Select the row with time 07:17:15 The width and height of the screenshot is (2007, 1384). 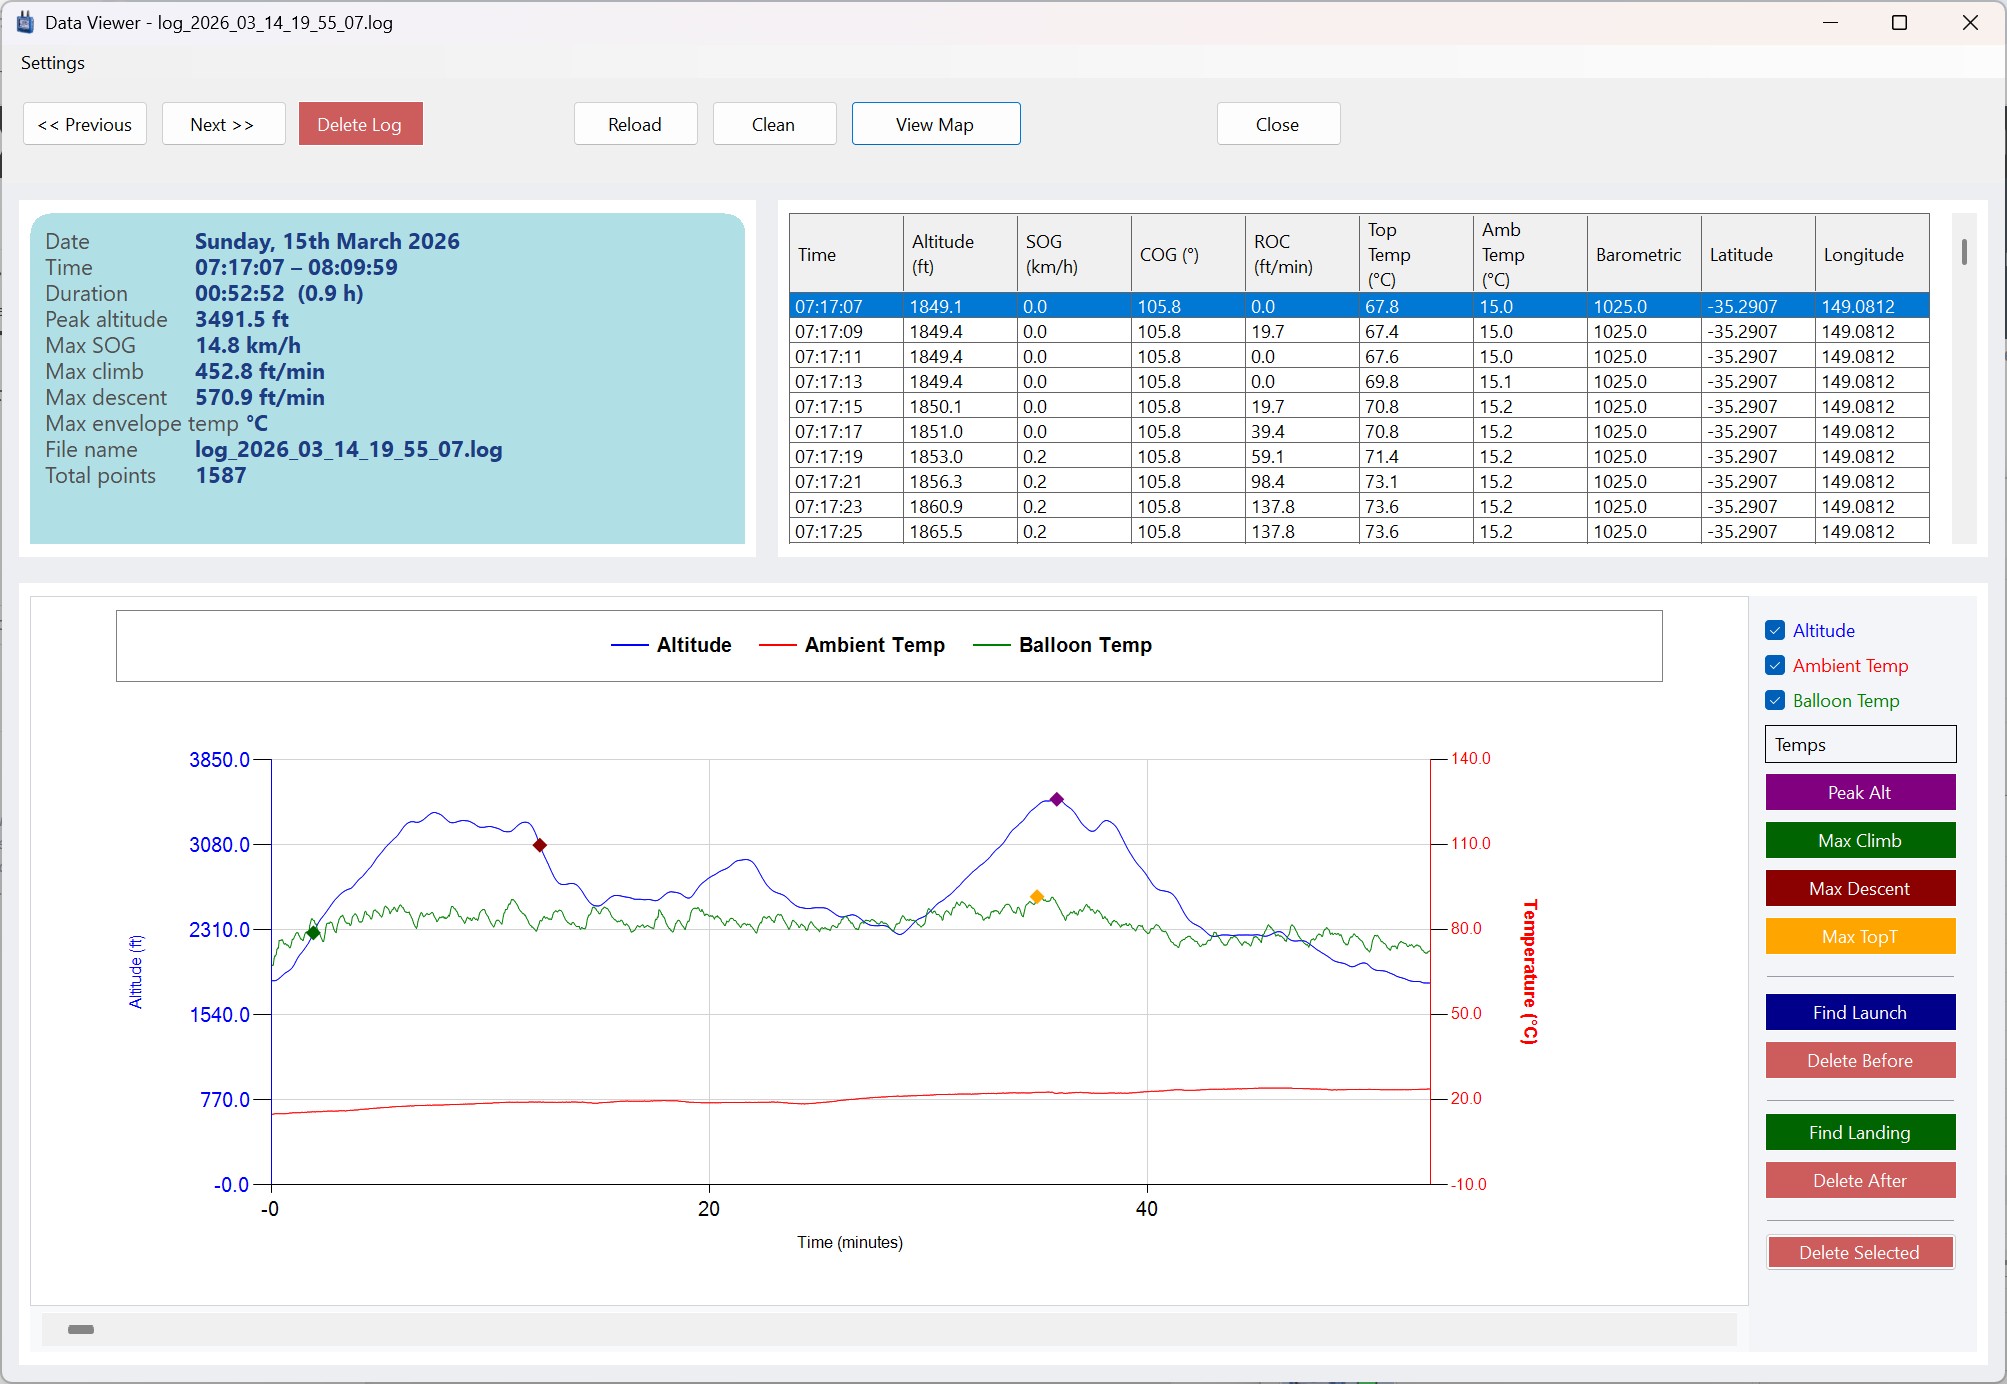[x=1359, y=406]
